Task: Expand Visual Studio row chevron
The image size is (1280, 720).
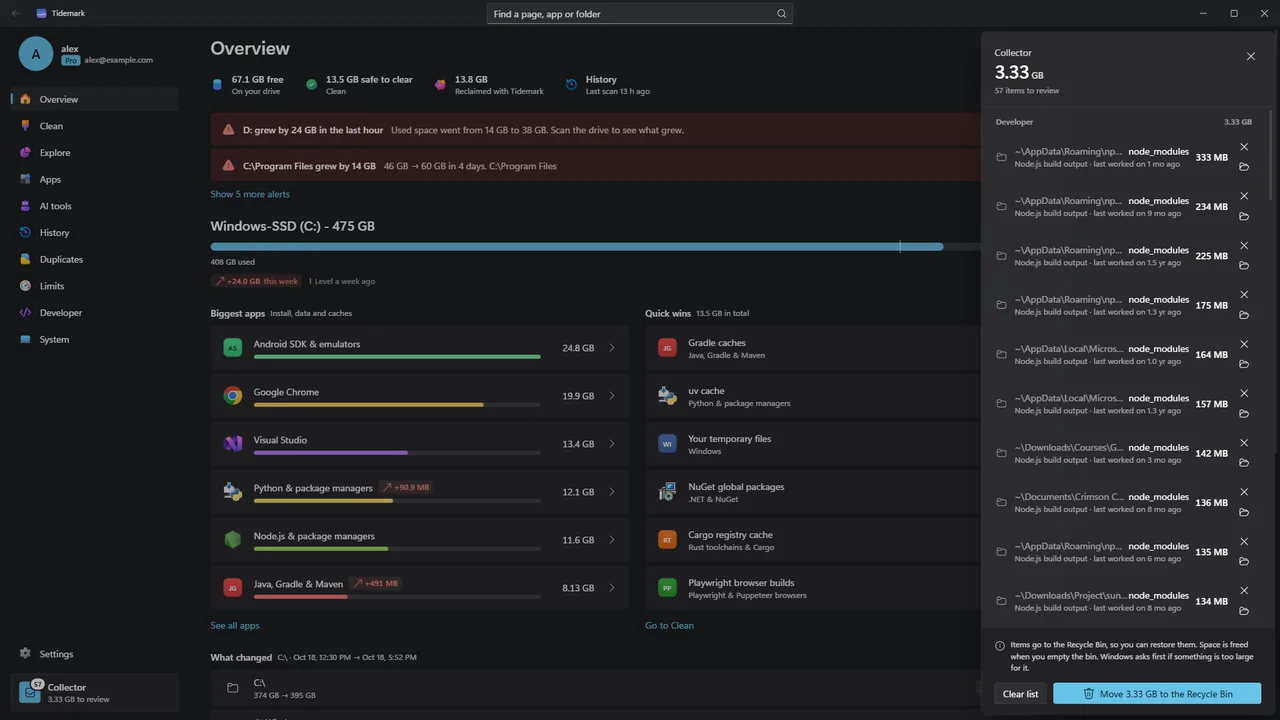Action: pyautogui.click(x=612, y=444)
